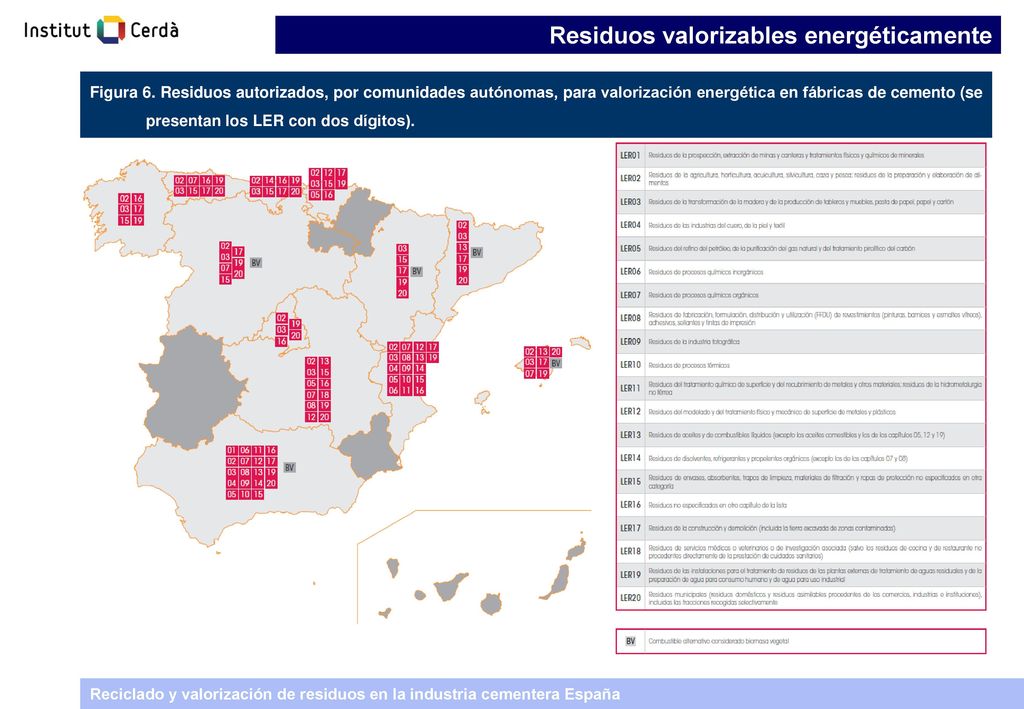Click the '18' code cell in Castilla-La Mancha grid
1024x709 pixels.
point(325,395)
